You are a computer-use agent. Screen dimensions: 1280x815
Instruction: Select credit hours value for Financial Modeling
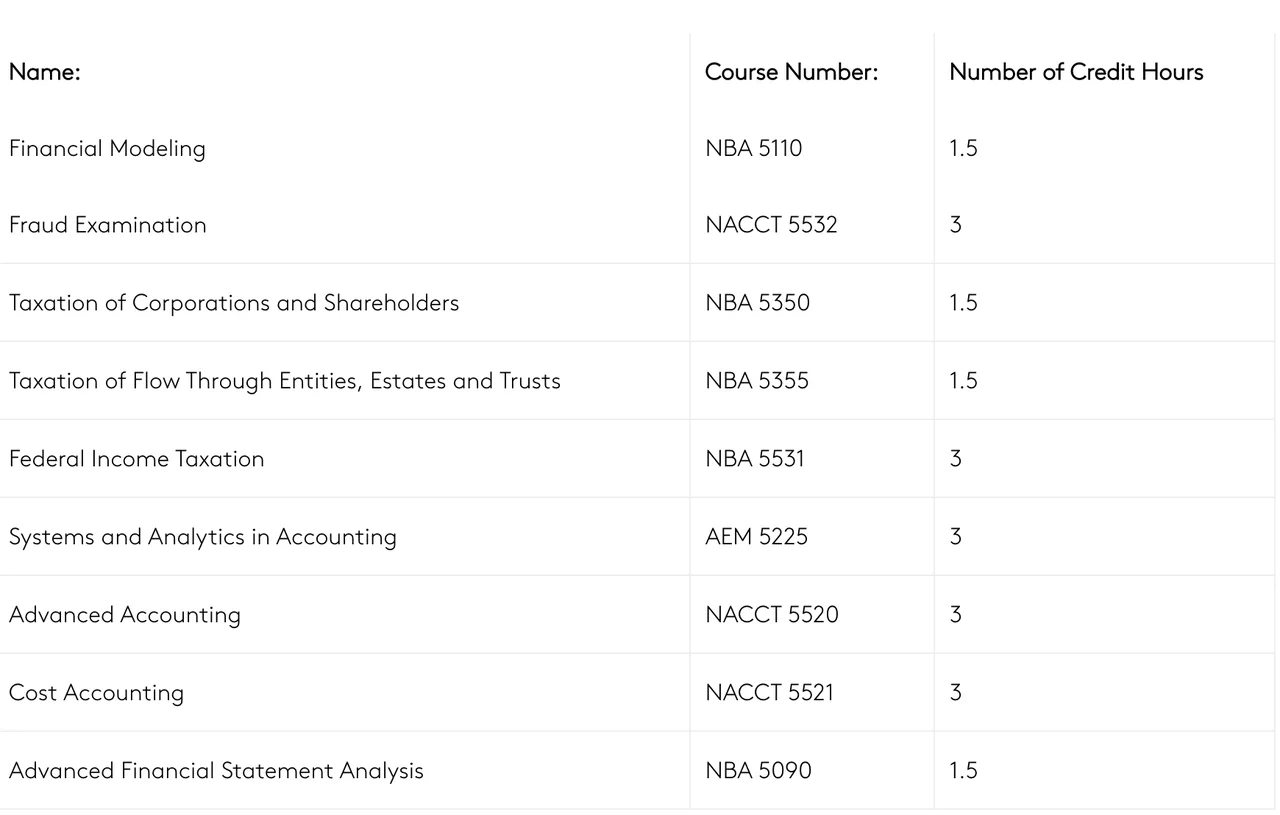[x=963, y=149]
